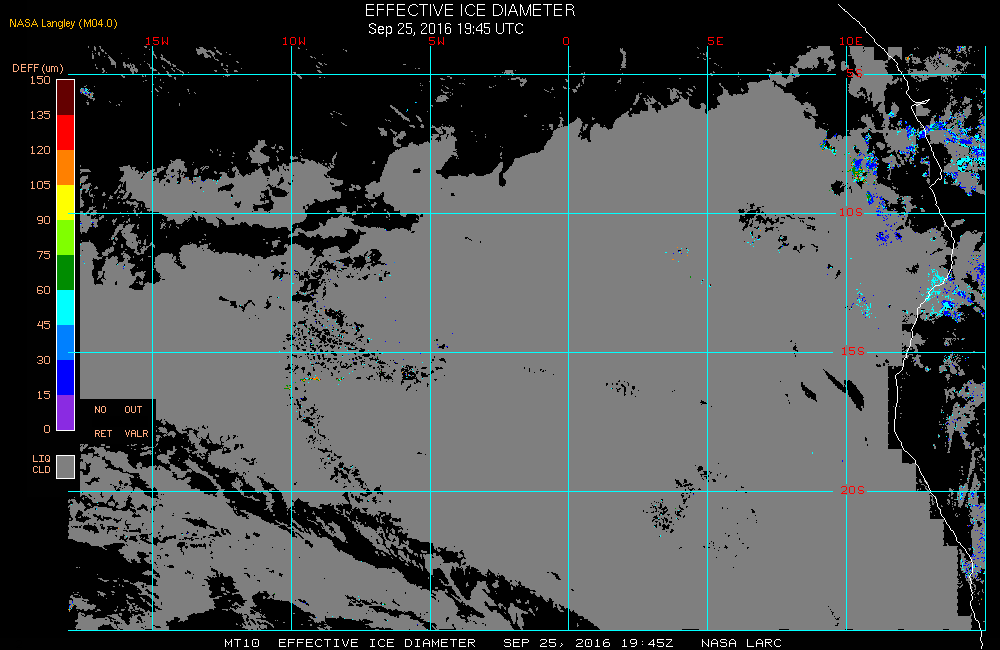The width and height of the screenshot is (1000, 650).
Task: Click the 60 value on the color scale
Action: tap(43, 291)
